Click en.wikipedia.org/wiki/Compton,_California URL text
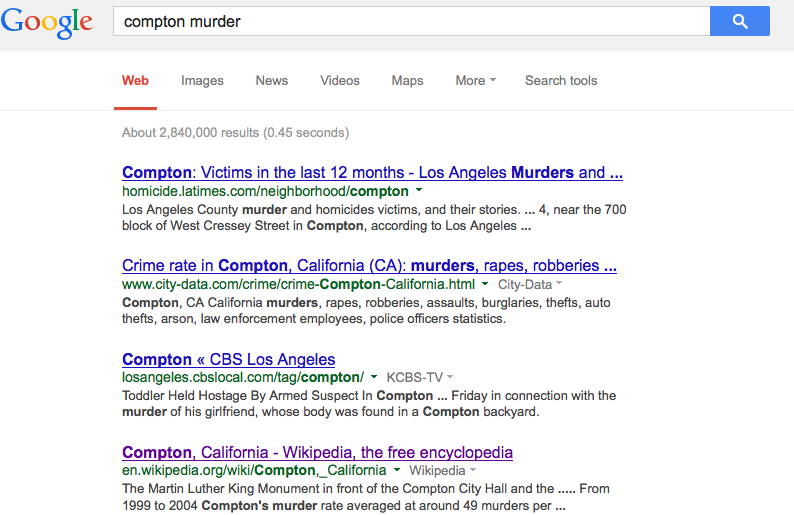This screenshot has height=515, width=794. tap(254, 471)
